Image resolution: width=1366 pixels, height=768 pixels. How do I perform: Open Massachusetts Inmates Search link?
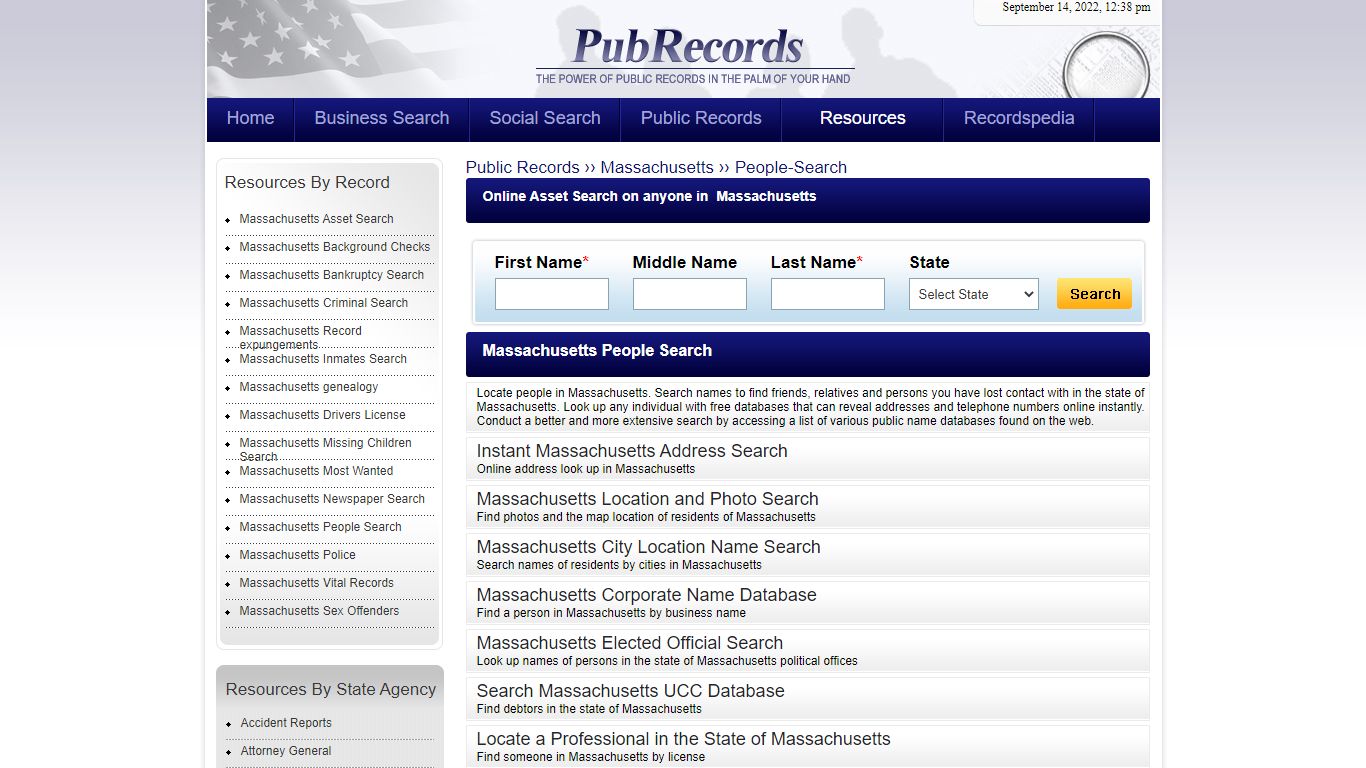click(x=323, y=359)
